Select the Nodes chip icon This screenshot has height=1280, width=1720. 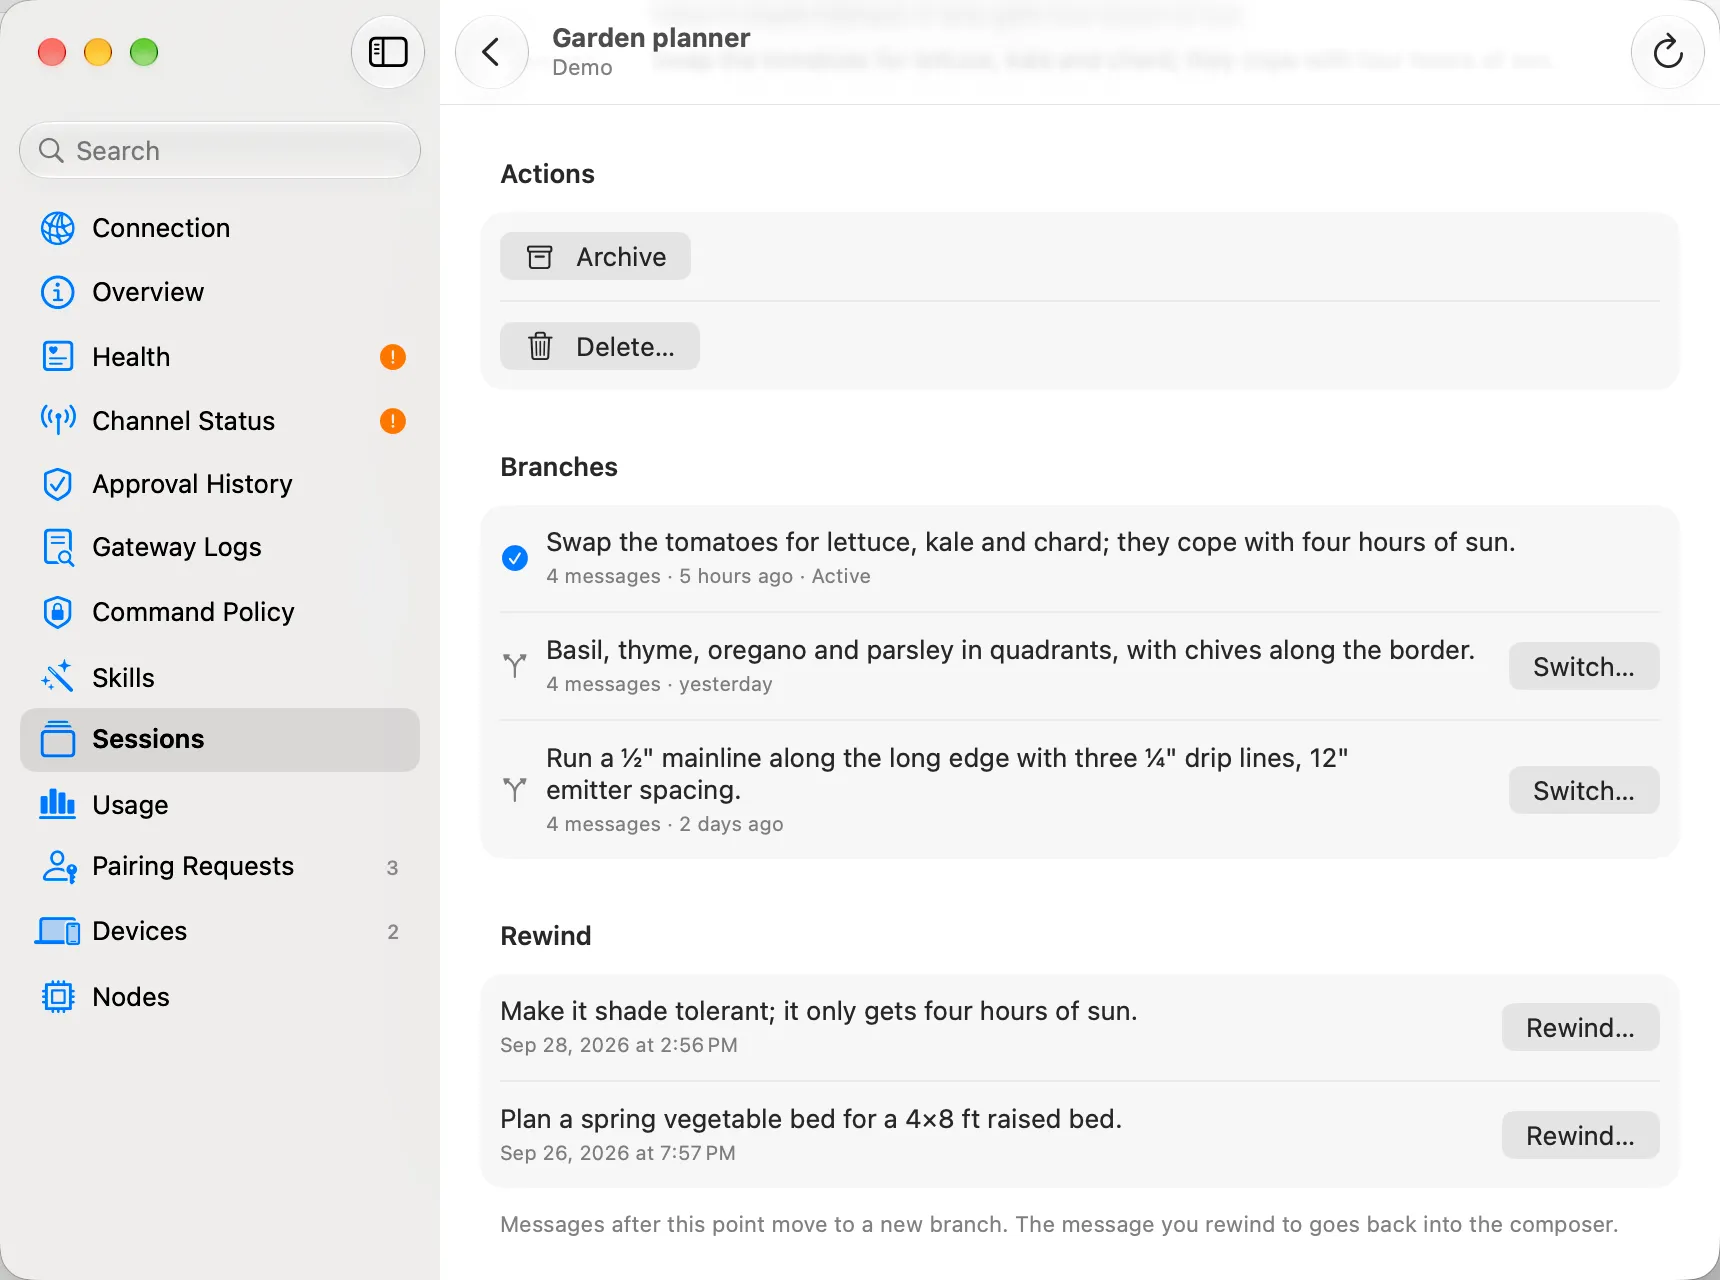[x=58, y=996]
